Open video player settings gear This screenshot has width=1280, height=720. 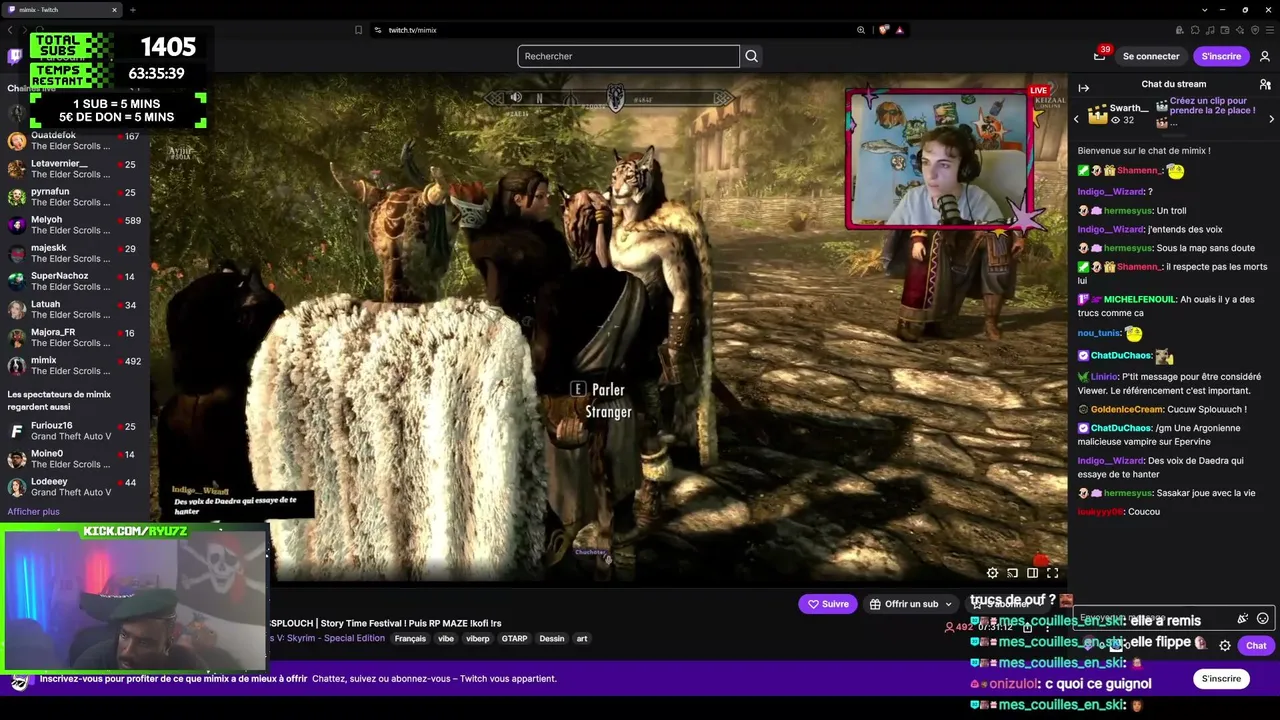992,573
